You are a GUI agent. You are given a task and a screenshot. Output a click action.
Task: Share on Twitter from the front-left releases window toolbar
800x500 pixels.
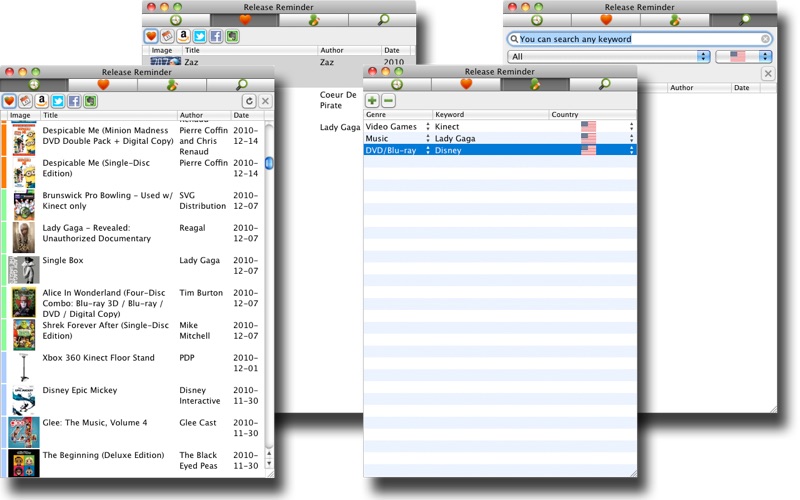tap(58, 101)
